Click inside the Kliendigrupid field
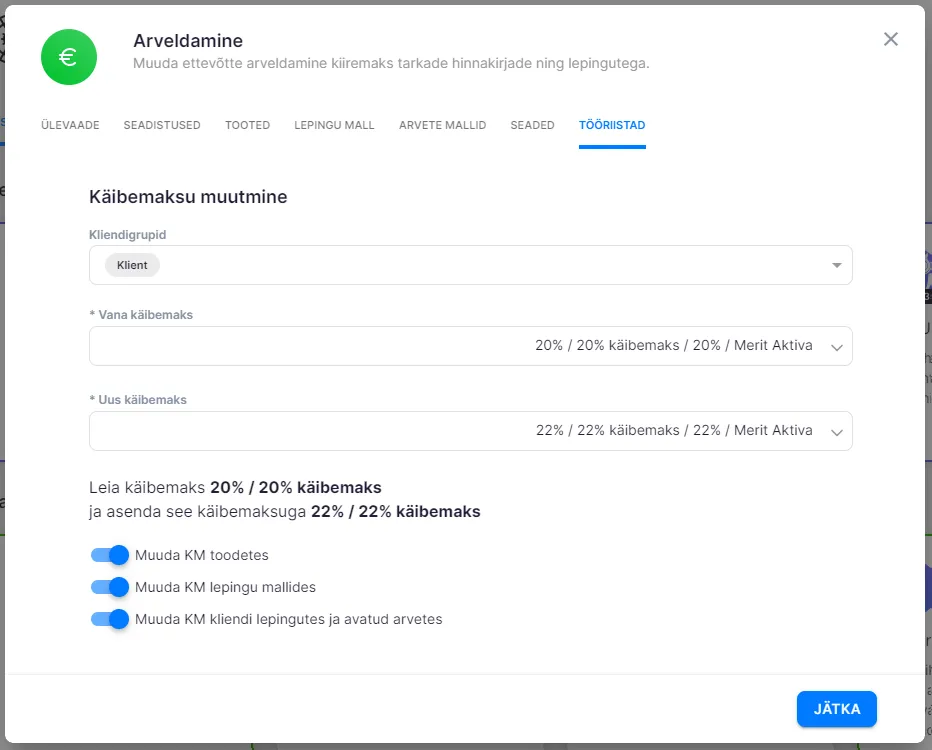This screenshot has width=932, height=750. point(480,266)
